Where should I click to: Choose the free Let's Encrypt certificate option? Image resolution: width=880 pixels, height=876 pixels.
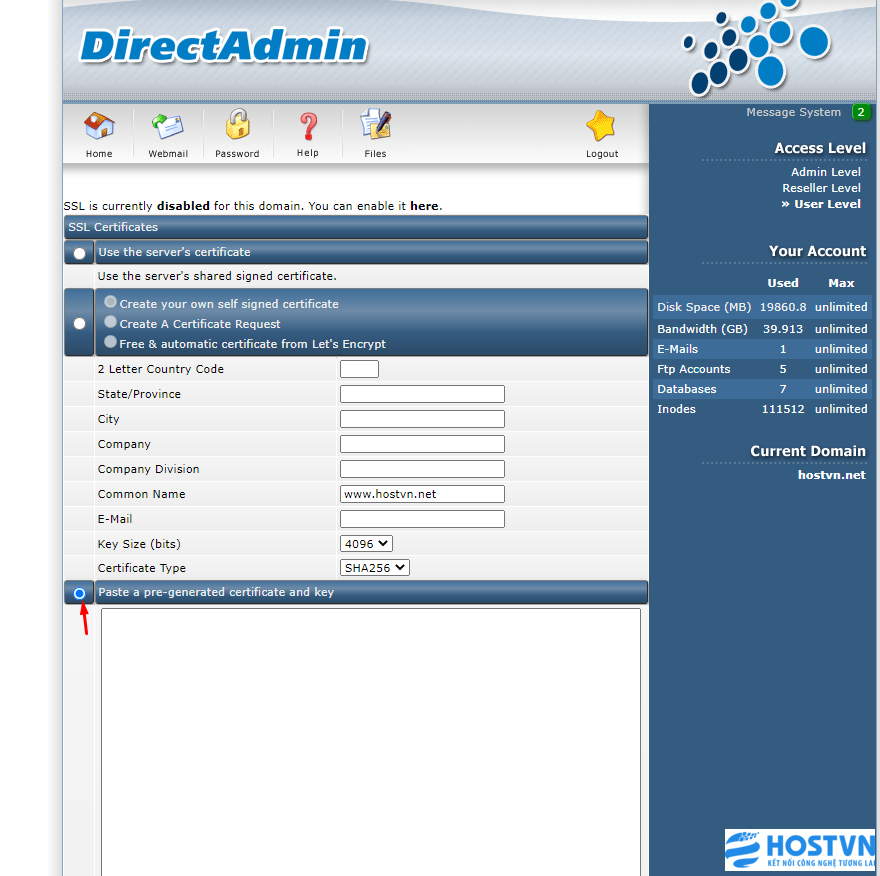[x=111, y=342]
